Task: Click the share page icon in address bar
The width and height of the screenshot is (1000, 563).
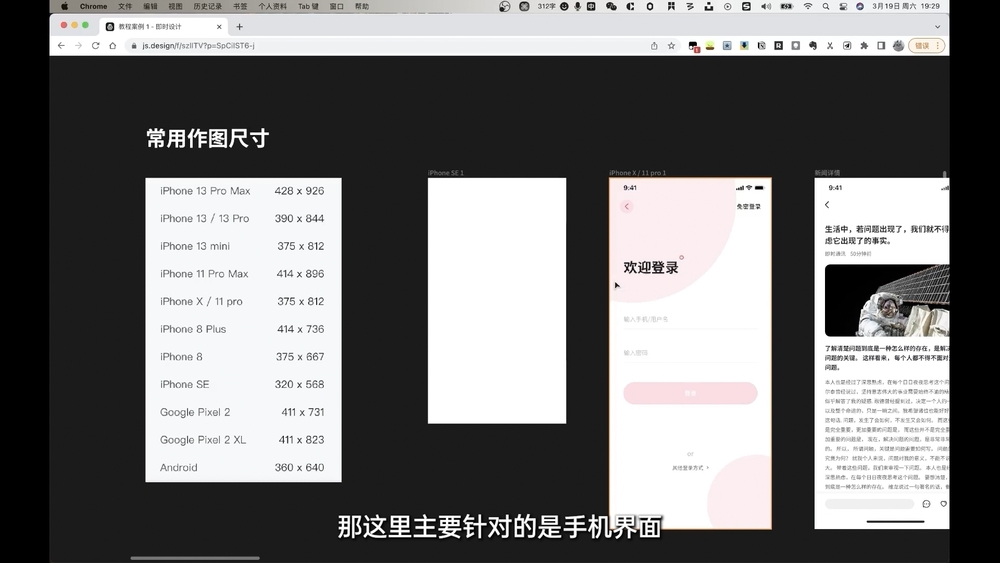Action: click(x=654, y=46)
